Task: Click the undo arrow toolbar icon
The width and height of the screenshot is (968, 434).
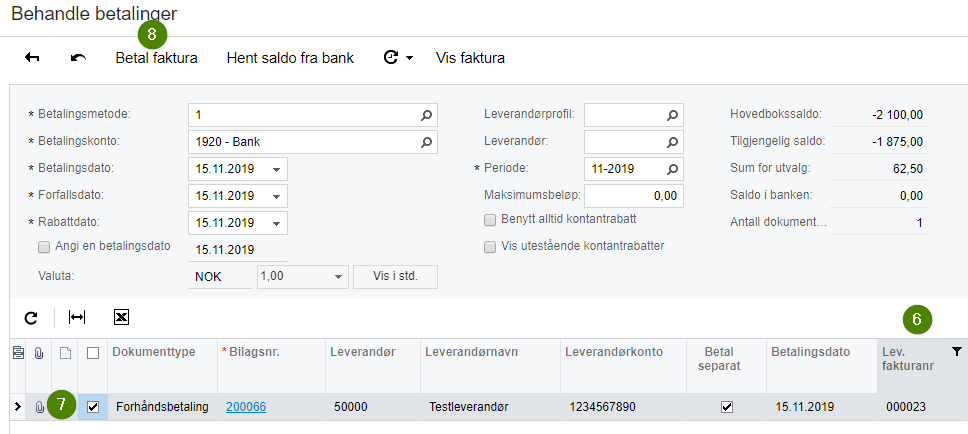Action: click(79, 58)
